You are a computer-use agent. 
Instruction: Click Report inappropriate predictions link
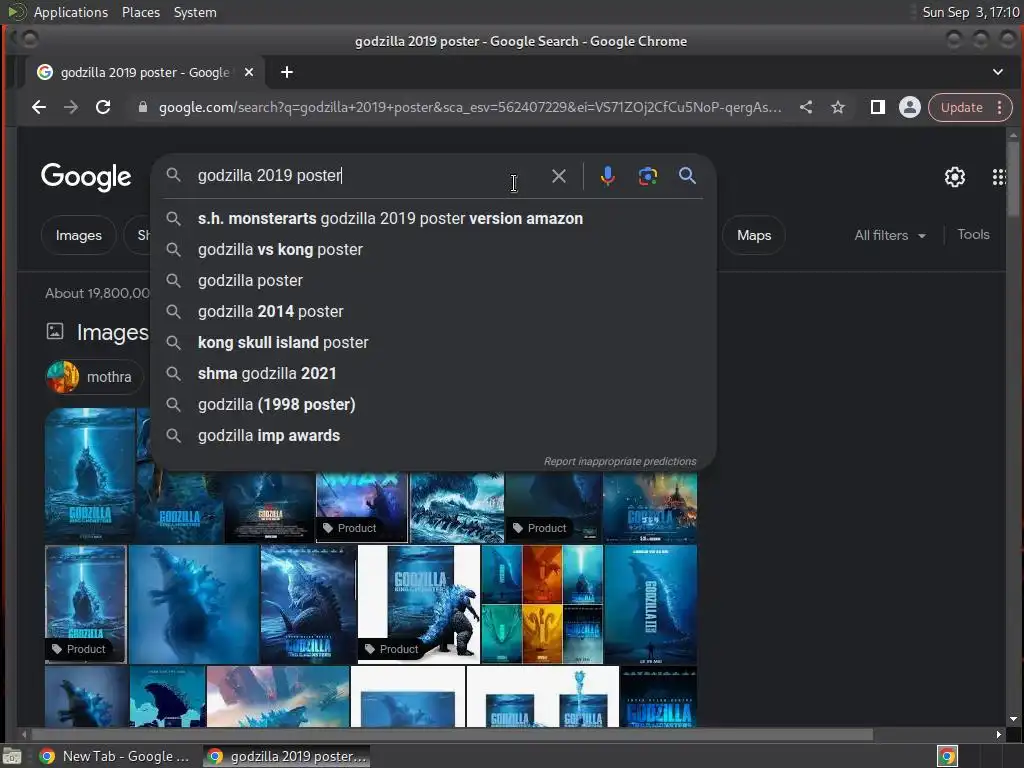tap(620, 462)
